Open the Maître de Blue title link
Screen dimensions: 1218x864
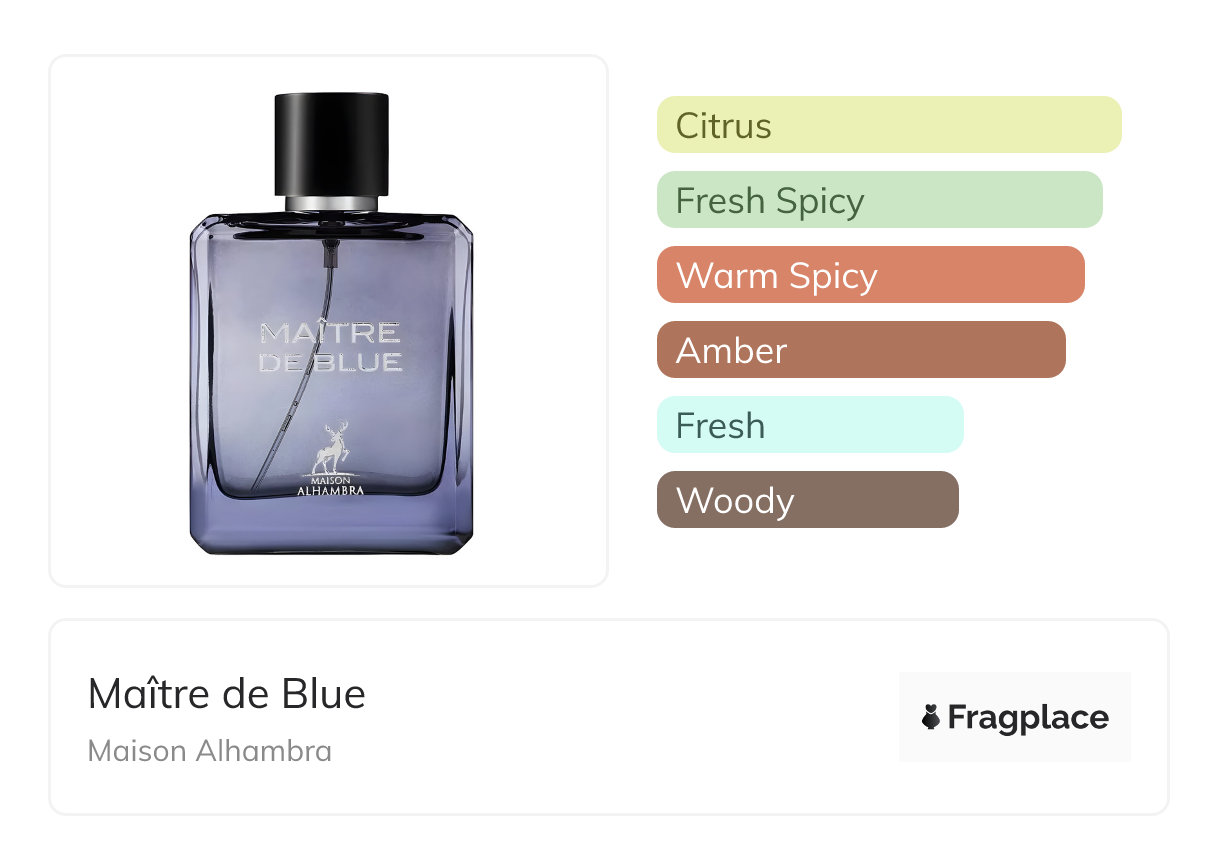click(227, 694)
